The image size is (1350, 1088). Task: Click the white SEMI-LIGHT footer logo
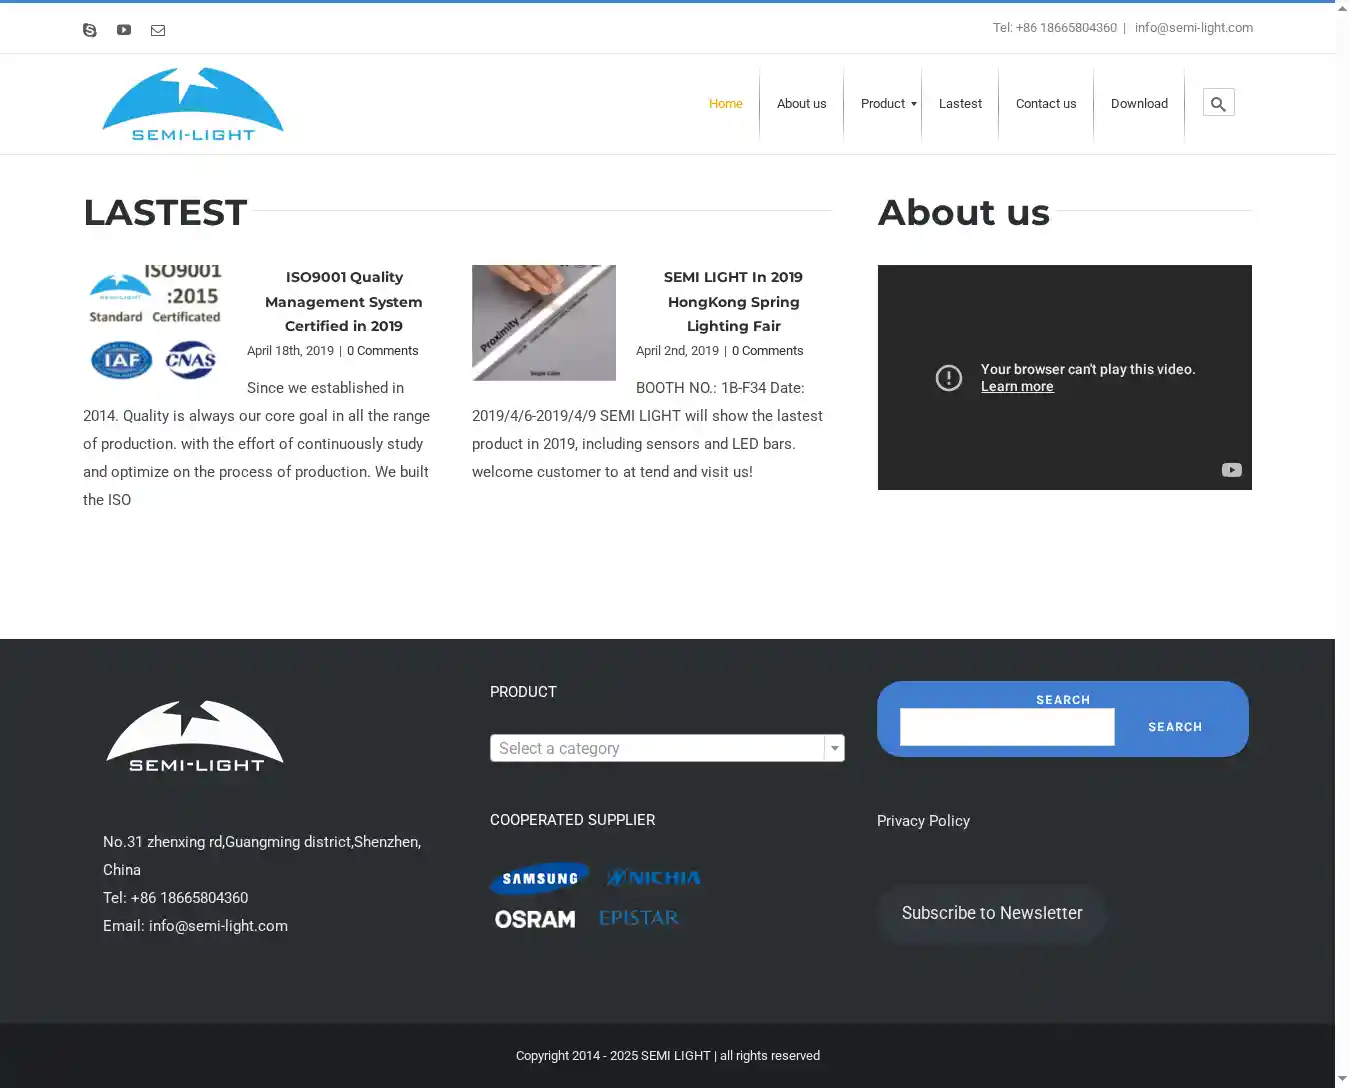click(x=195, y=737)
